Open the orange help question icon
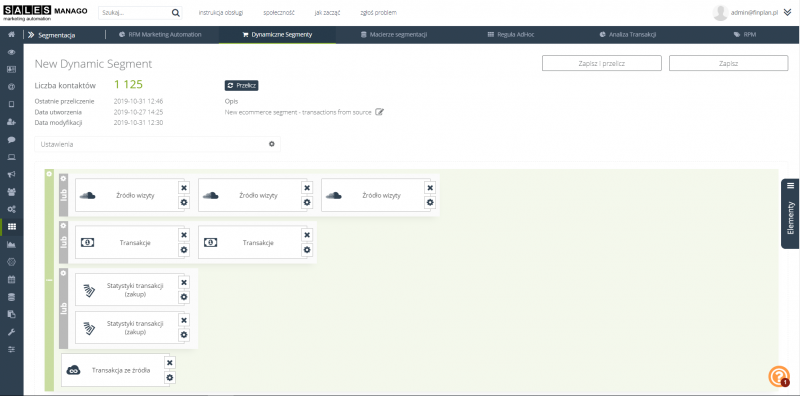Screen dimensions: 800x396 coord(779,377)
